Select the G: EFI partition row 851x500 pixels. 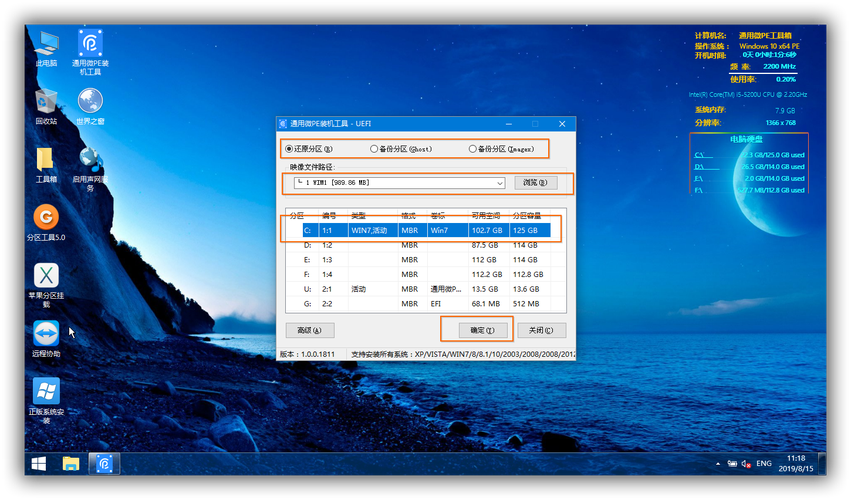426,304
